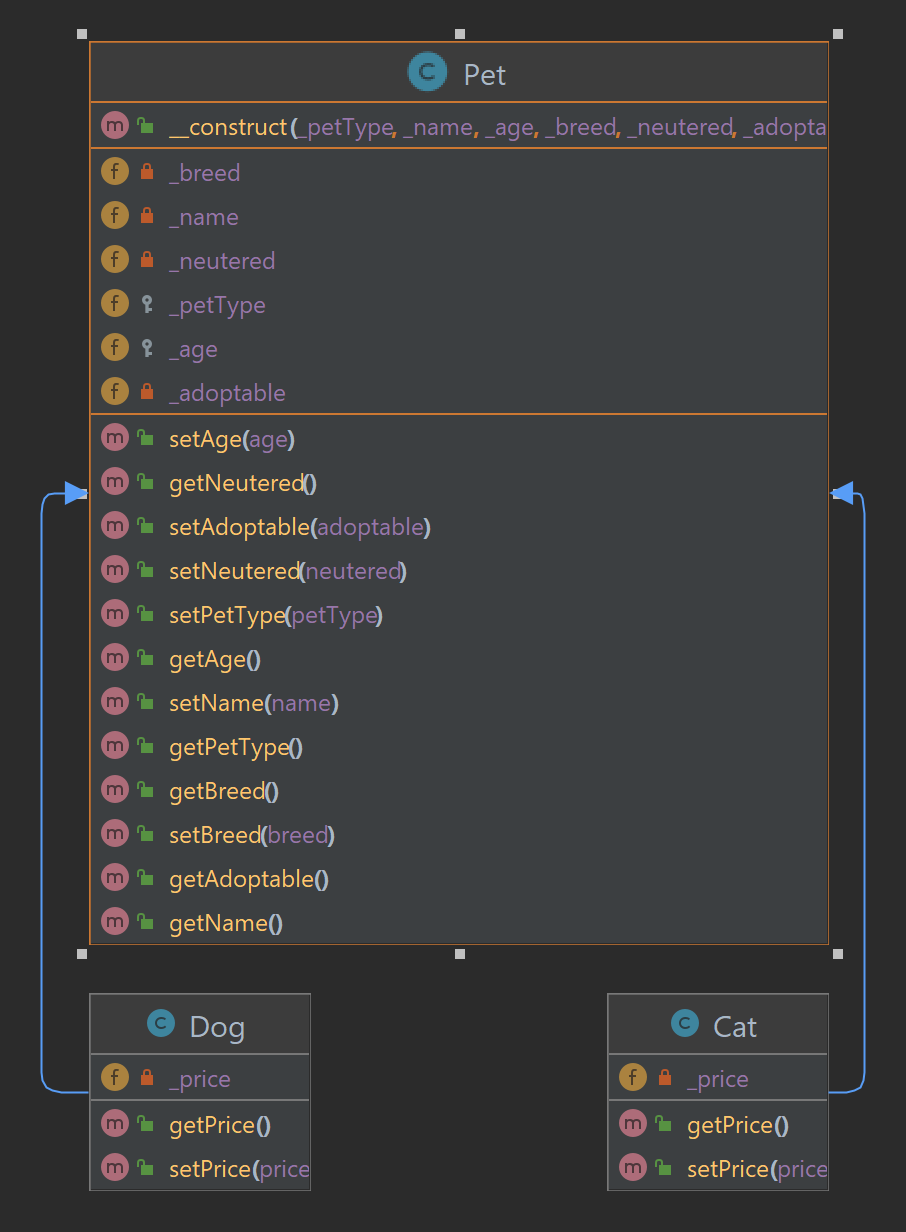The height and width of the screenshot is (1232, 906).
Task: Select the getBreed() method text
Action: coord(224,791)
